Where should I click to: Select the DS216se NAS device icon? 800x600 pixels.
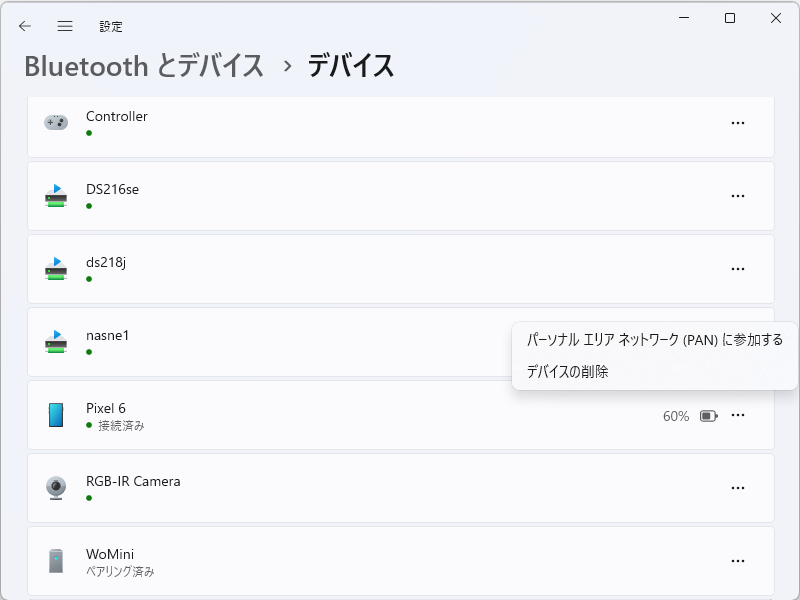click(55, 194)
